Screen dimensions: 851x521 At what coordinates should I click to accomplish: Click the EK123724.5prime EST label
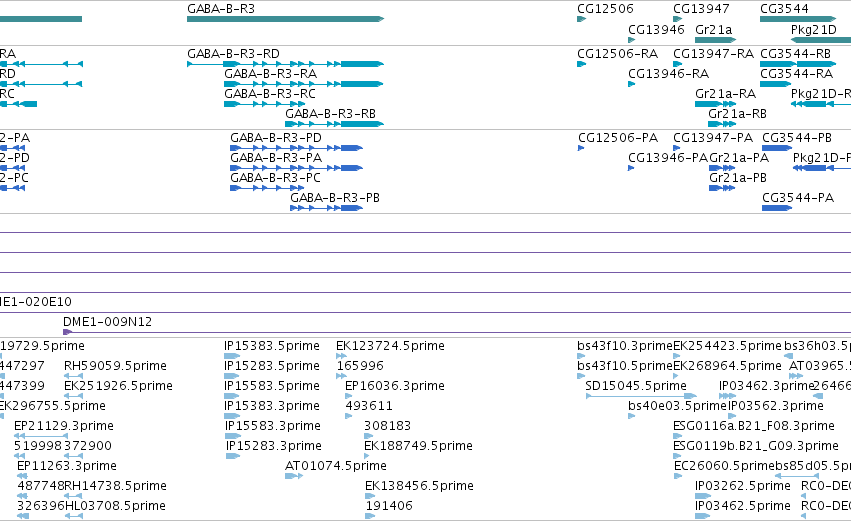click(x=390, y=346)
